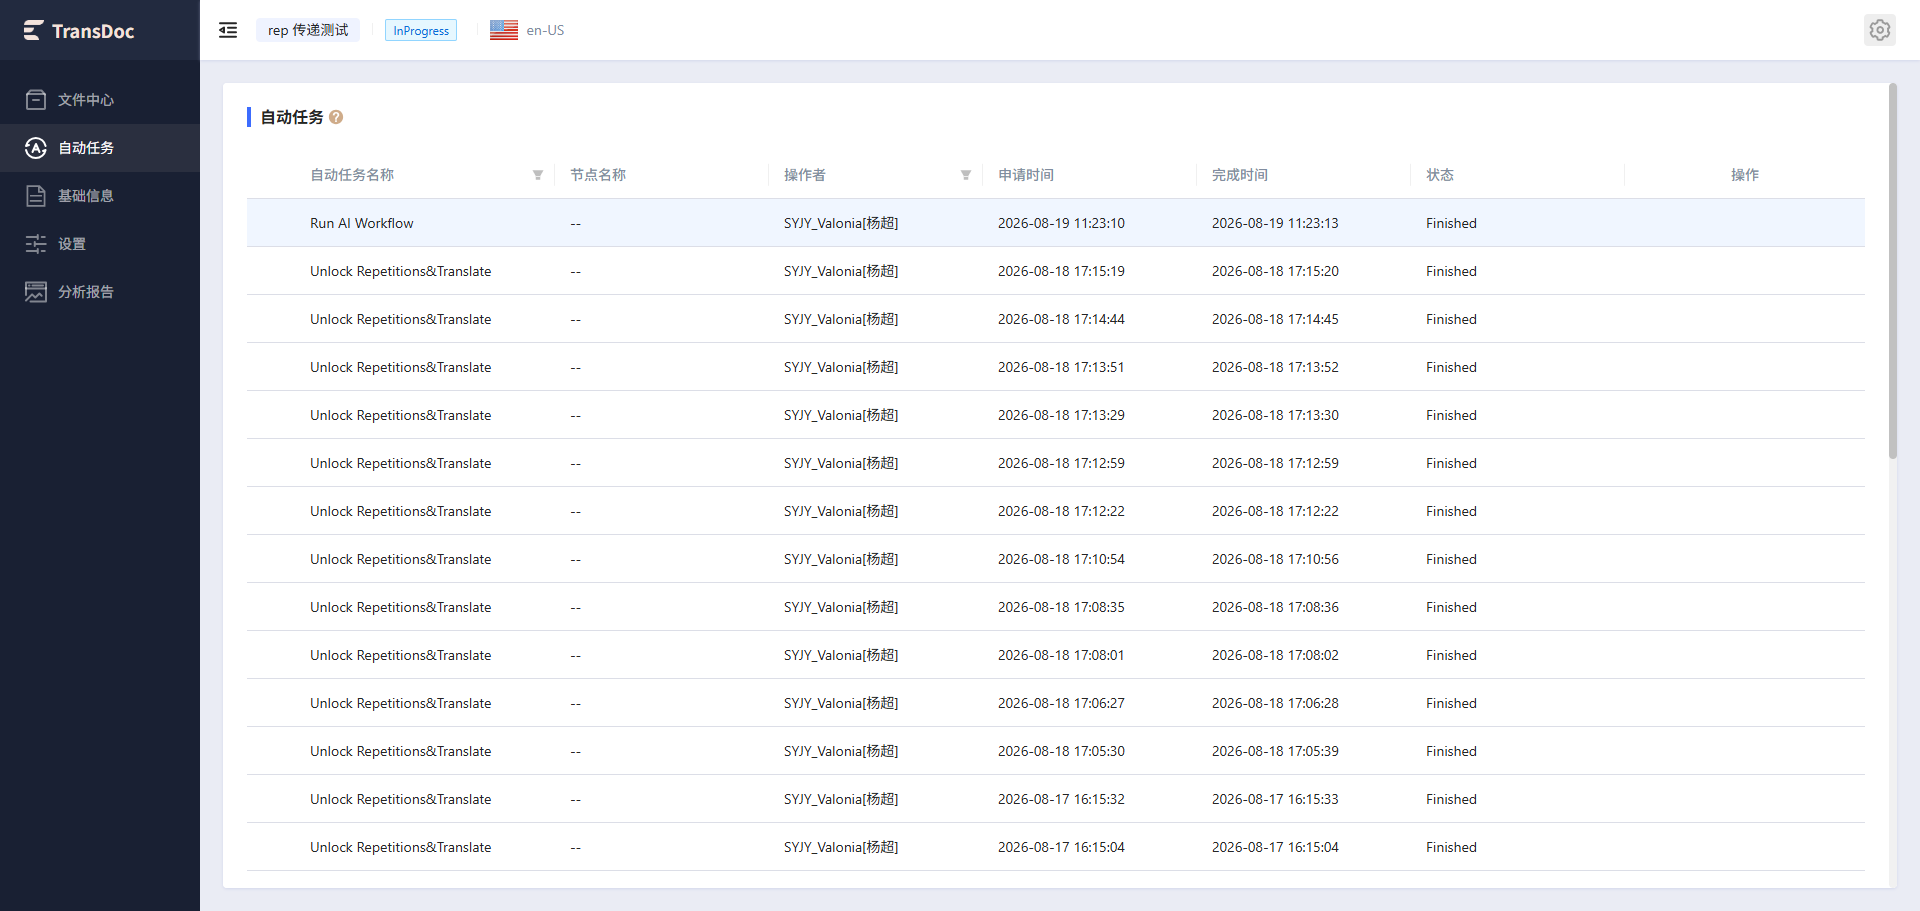Collapse the sidebar with the menu fold icon
The height and width of the screenshot is (911, 1920).
[228, 30]
